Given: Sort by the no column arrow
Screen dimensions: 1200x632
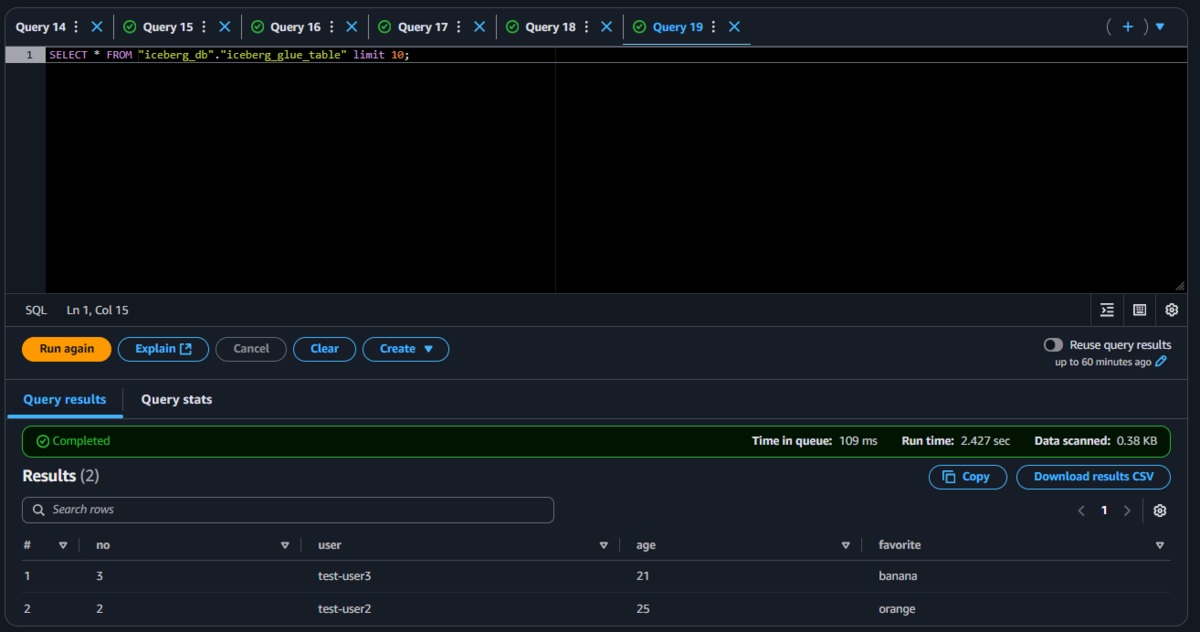Looking at the screenshot, I should pos(285,546).
